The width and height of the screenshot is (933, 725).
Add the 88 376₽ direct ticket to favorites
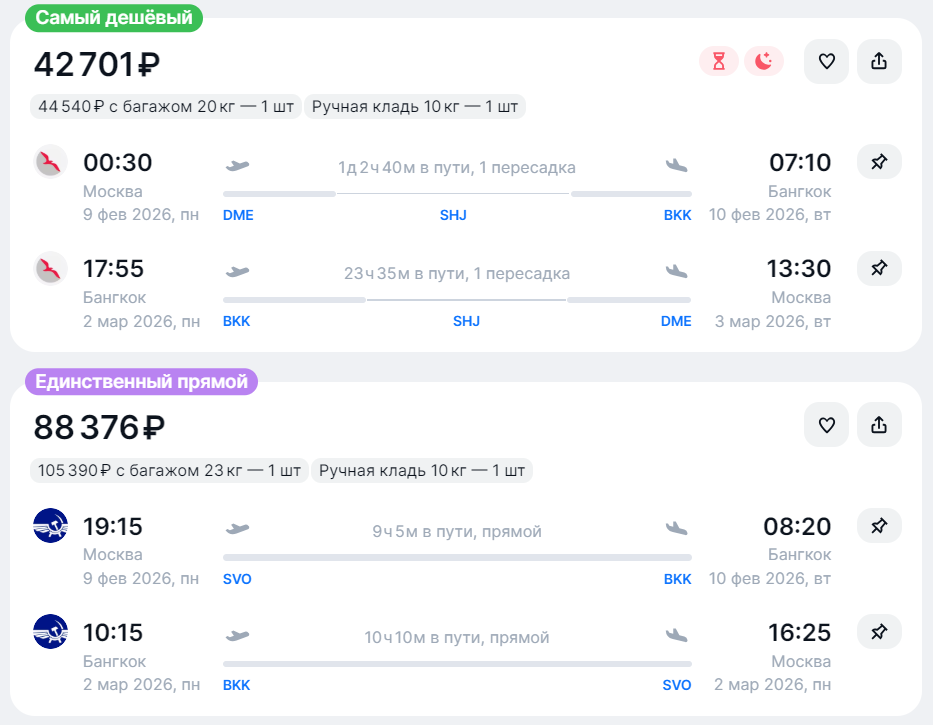tap(826, 425)
